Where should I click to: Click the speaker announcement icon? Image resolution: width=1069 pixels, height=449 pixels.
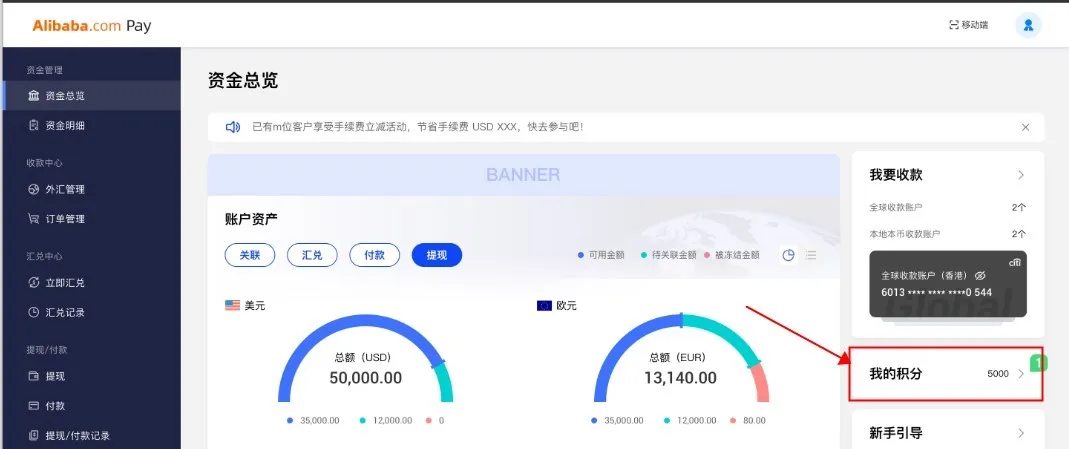pos(233,127)
